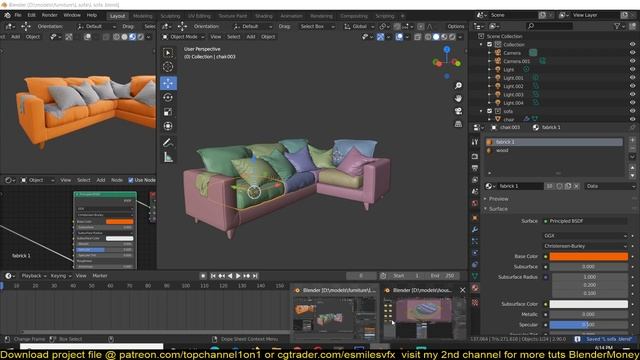
Task: Select the wood material slot
Action: pos(554,151)
